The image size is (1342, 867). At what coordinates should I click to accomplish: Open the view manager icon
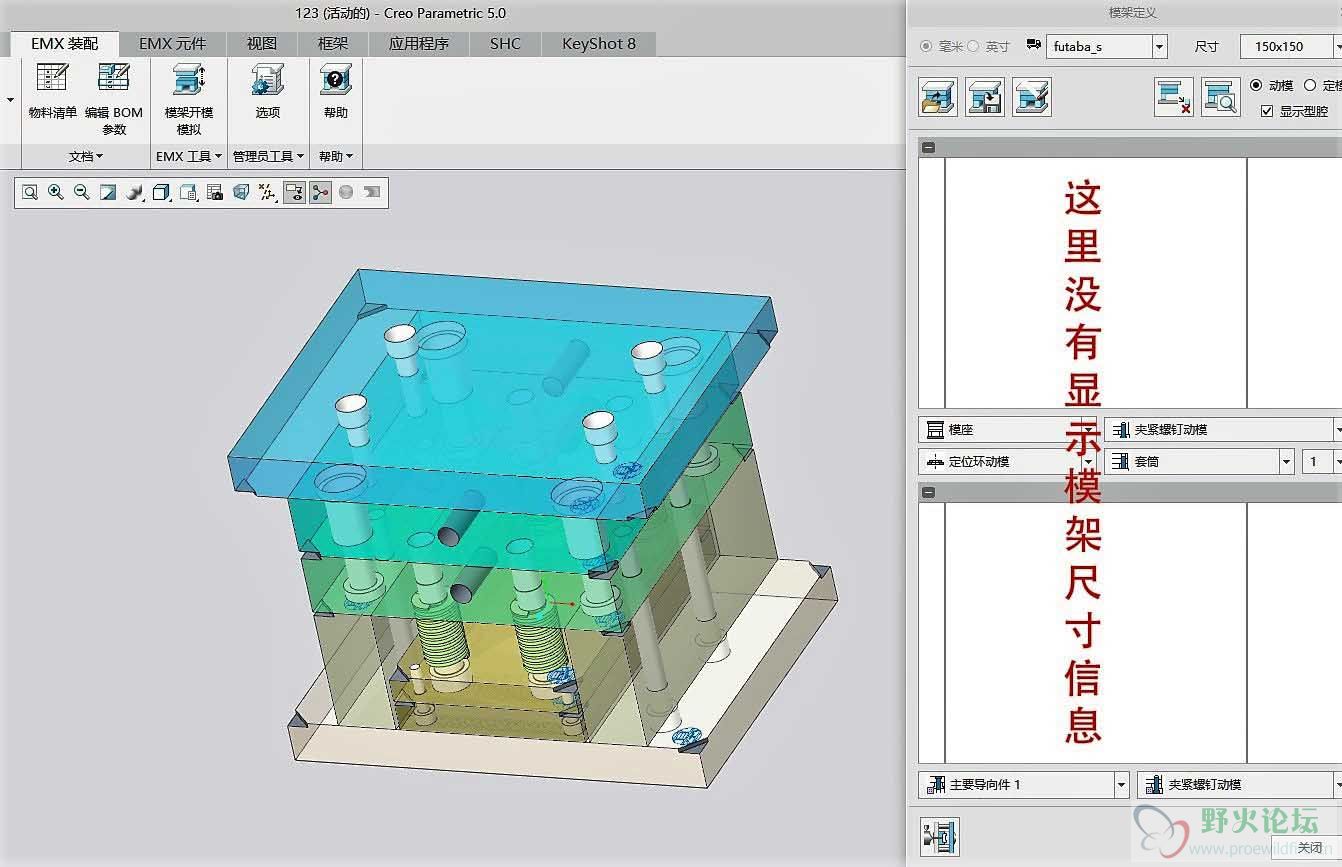coord(188,192)
